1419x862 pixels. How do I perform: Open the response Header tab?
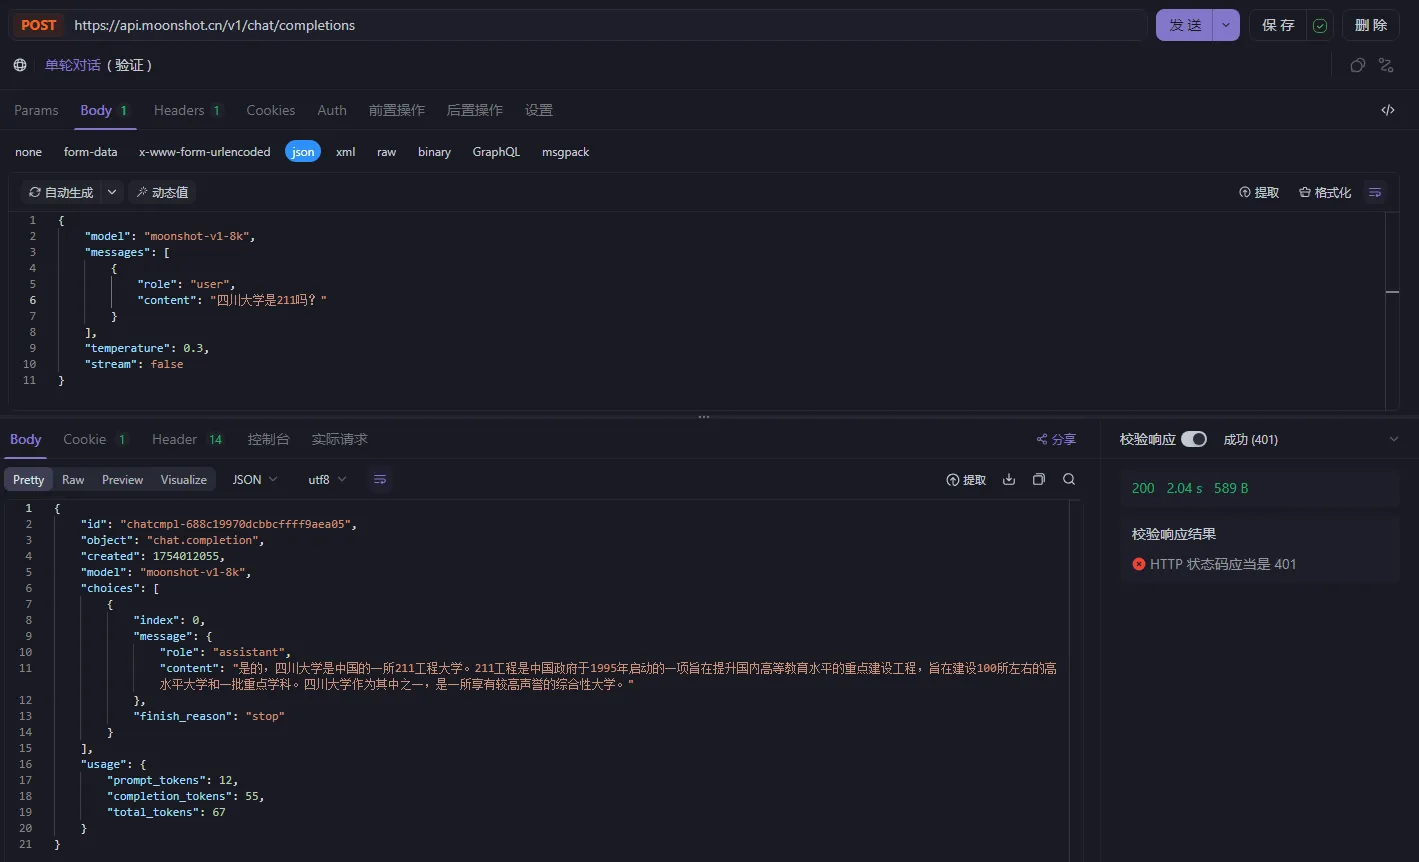coord(188,439)
